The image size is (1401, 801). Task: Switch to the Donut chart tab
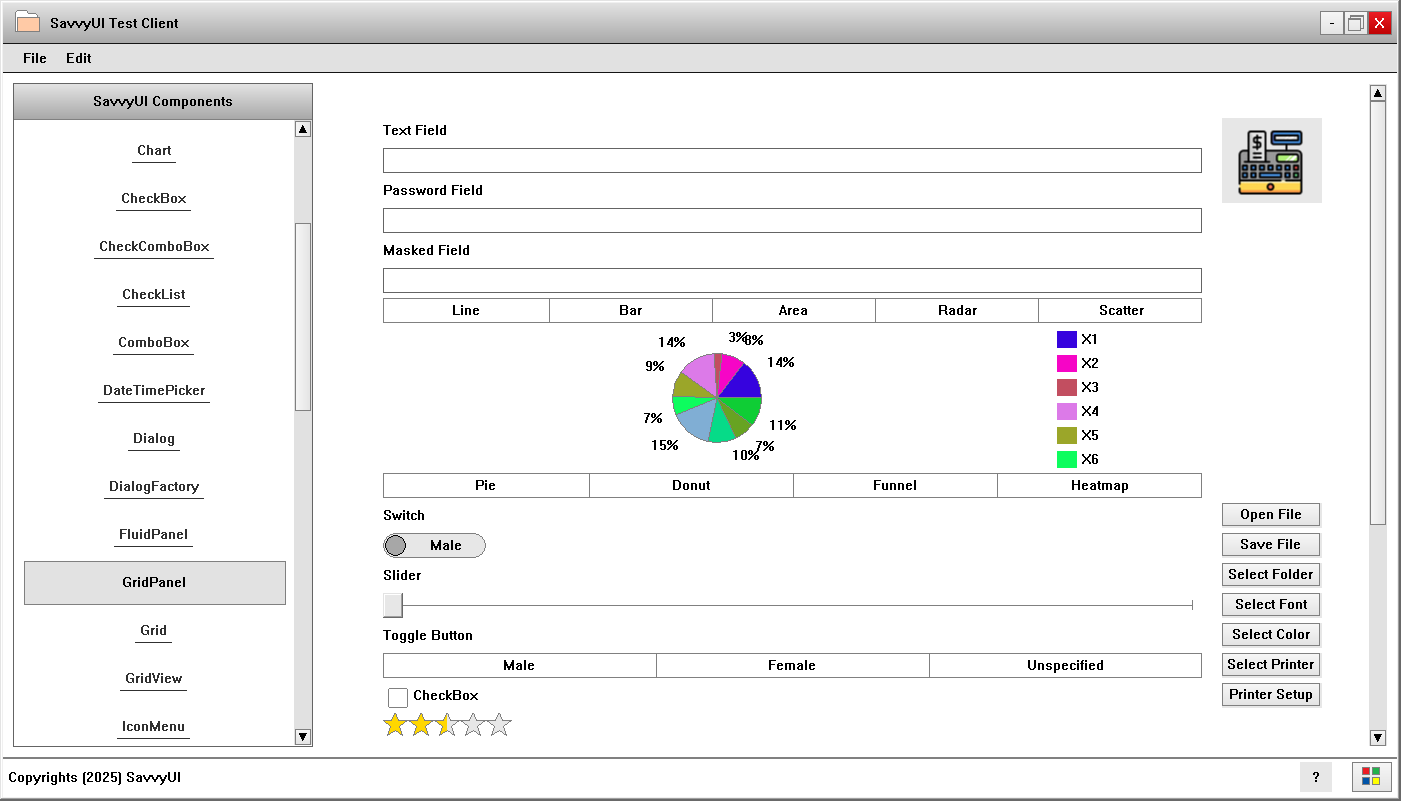691,485
